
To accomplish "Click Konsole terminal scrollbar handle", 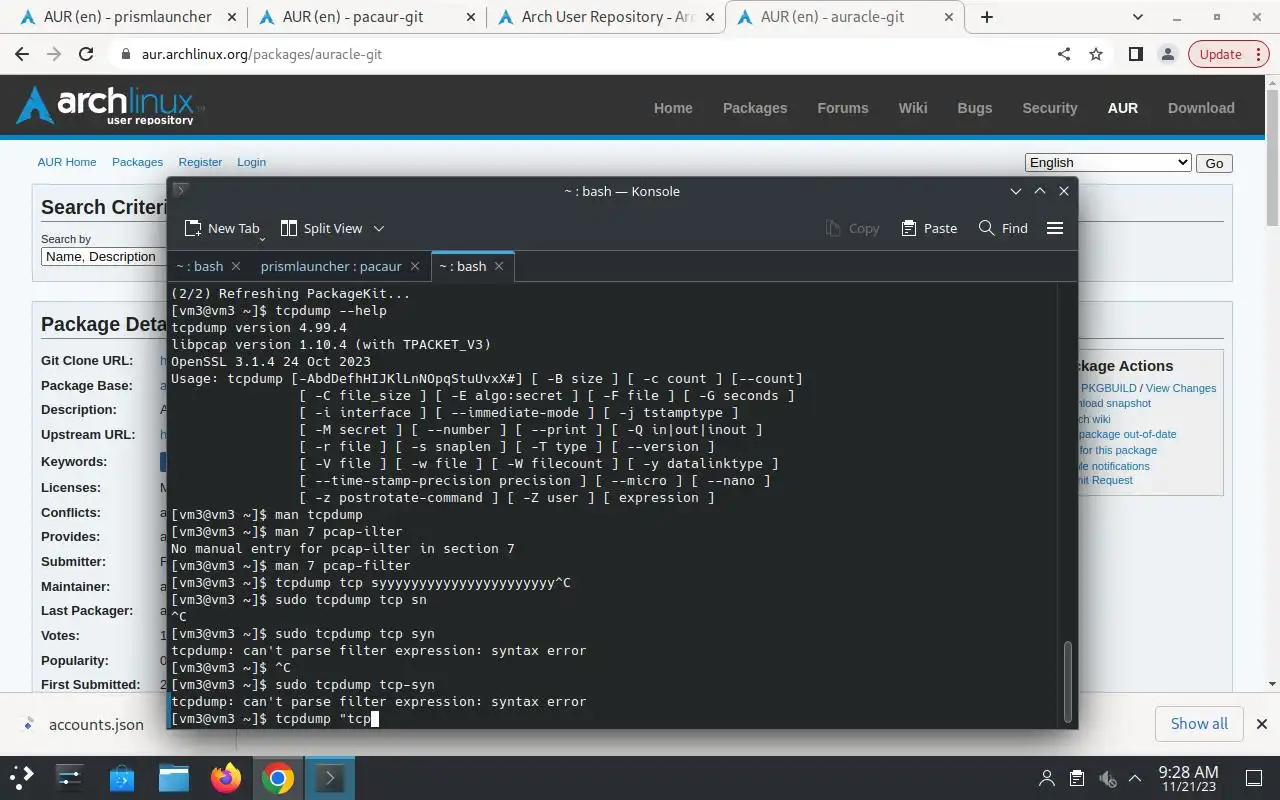I will click(1068, 680).
